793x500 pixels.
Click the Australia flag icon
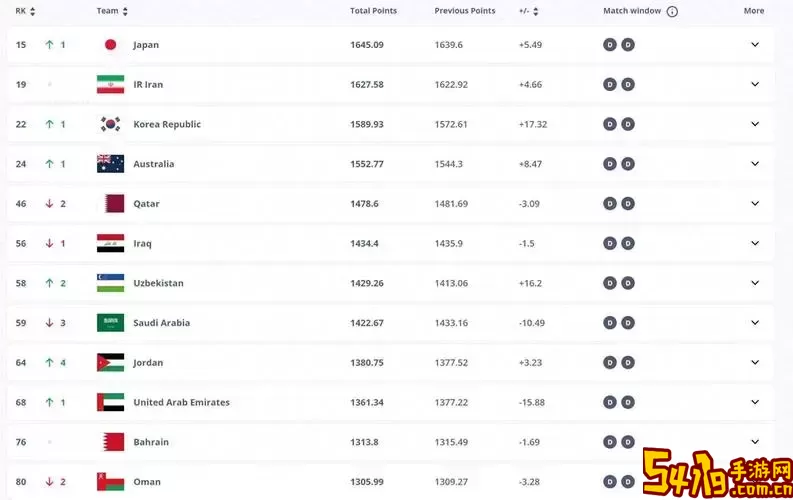(x=110, y=164)
